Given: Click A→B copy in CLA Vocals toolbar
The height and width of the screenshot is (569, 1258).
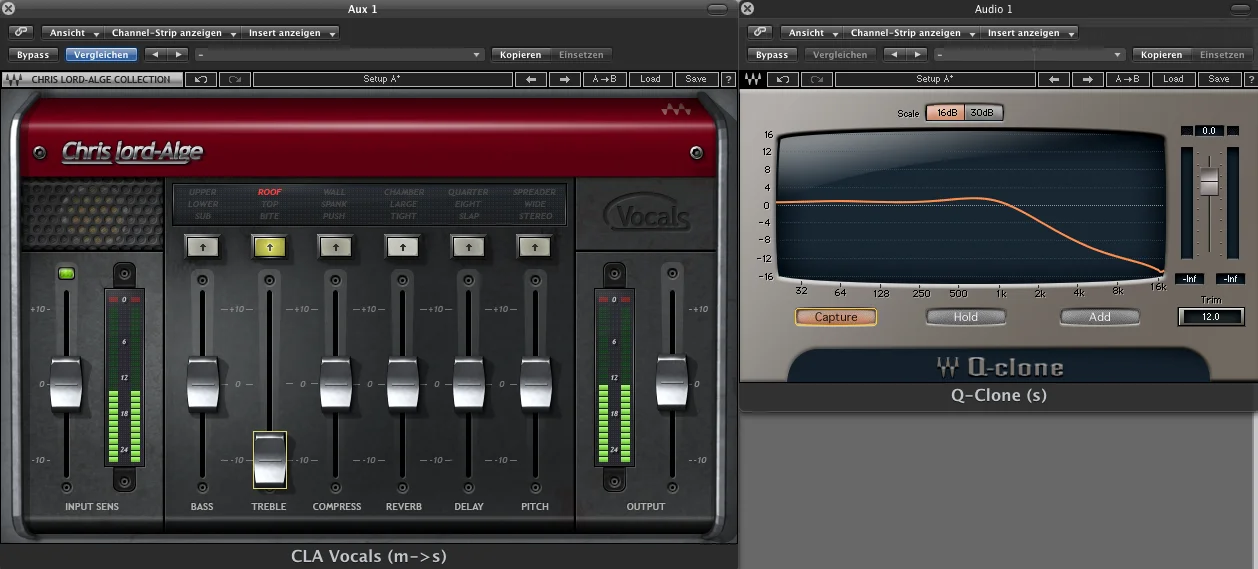Looking at the screenshot, I should coord(604,79).
